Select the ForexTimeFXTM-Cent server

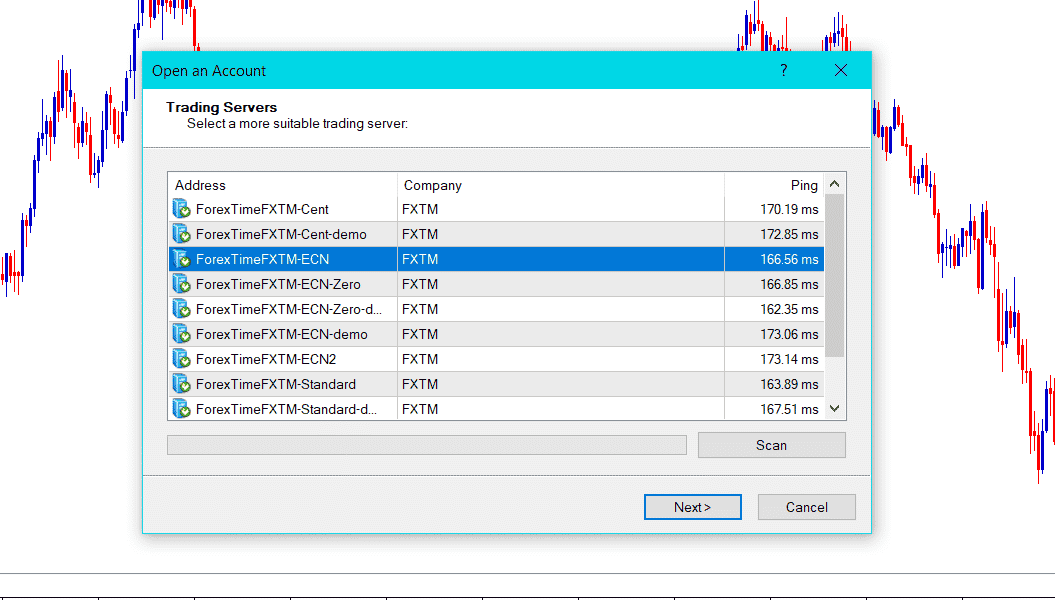pyautogui.click(x=496, y=209)
